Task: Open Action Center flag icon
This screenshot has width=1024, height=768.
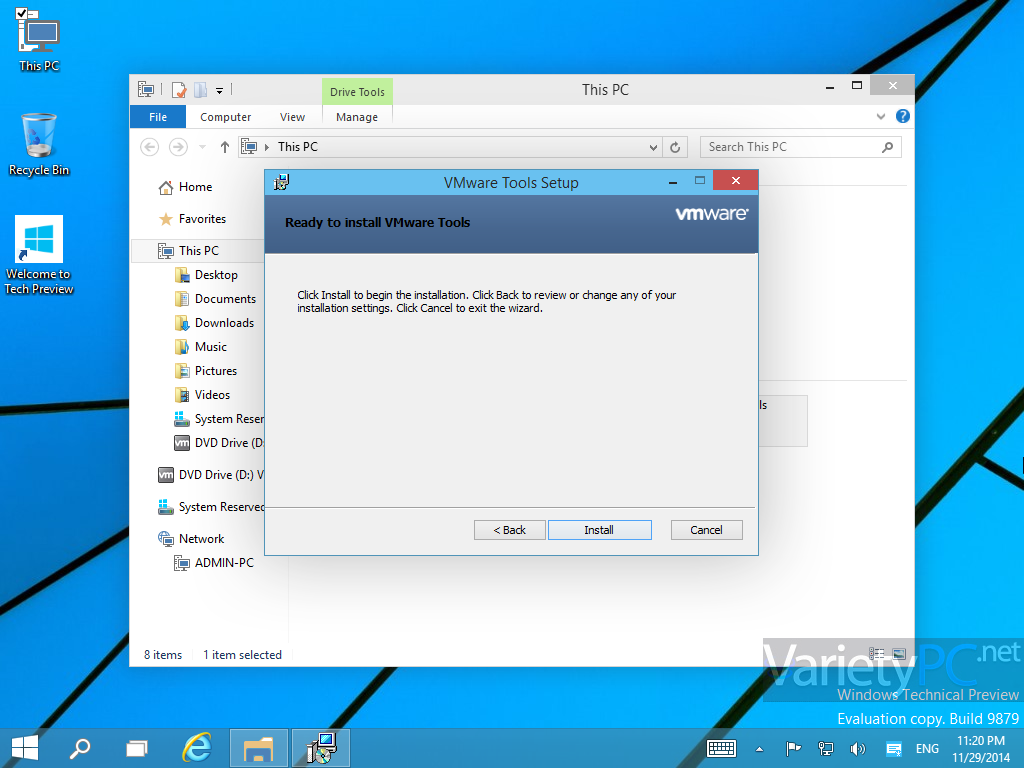Action: [x=793, y=748]
